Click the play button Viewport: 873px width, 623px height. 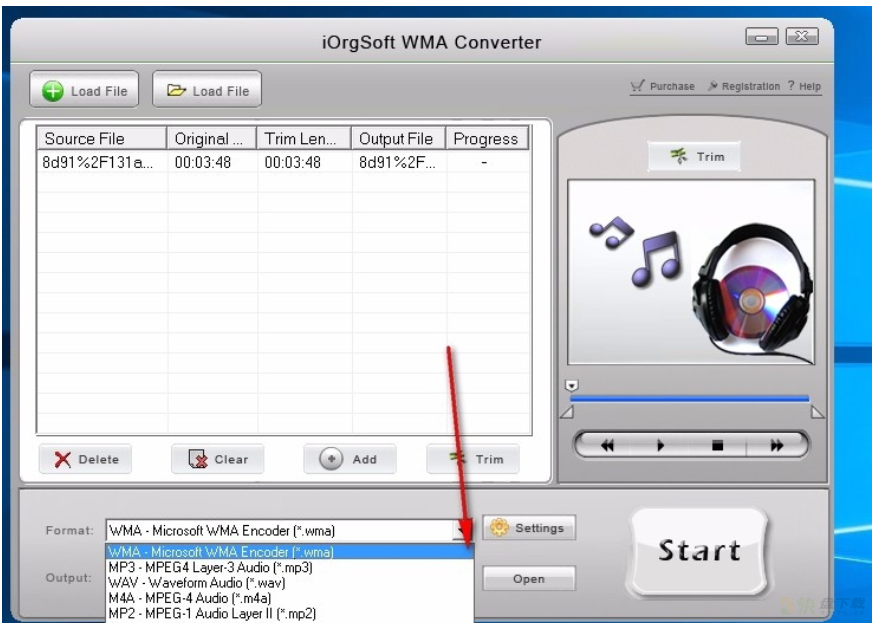[x=660, y=445]
